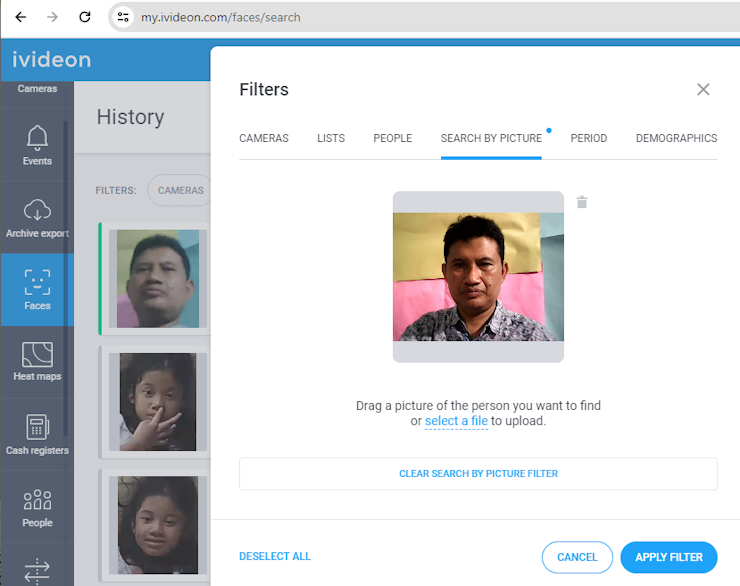Switch to the Demographics tab
Screen dimensions: 740x586
pyautogui.click(x=676, y=138)
